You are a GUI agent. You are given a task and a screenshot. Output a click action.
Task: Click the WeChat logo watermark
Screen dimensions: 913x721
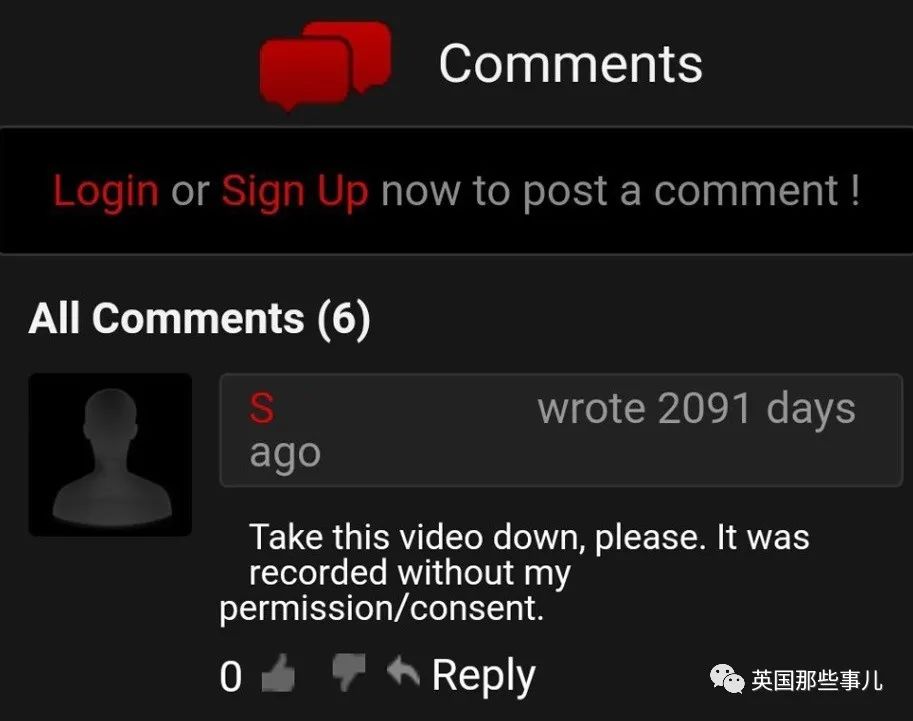[x=727, y=679]
